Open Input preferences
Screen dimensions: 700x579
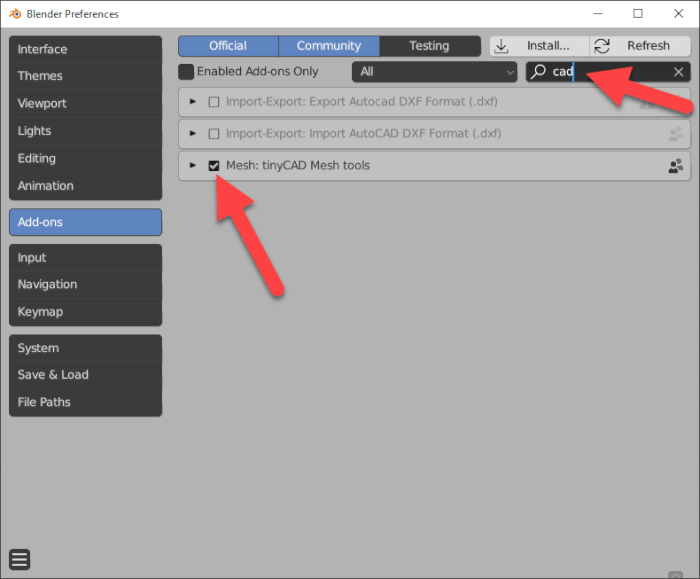point(85,258)
